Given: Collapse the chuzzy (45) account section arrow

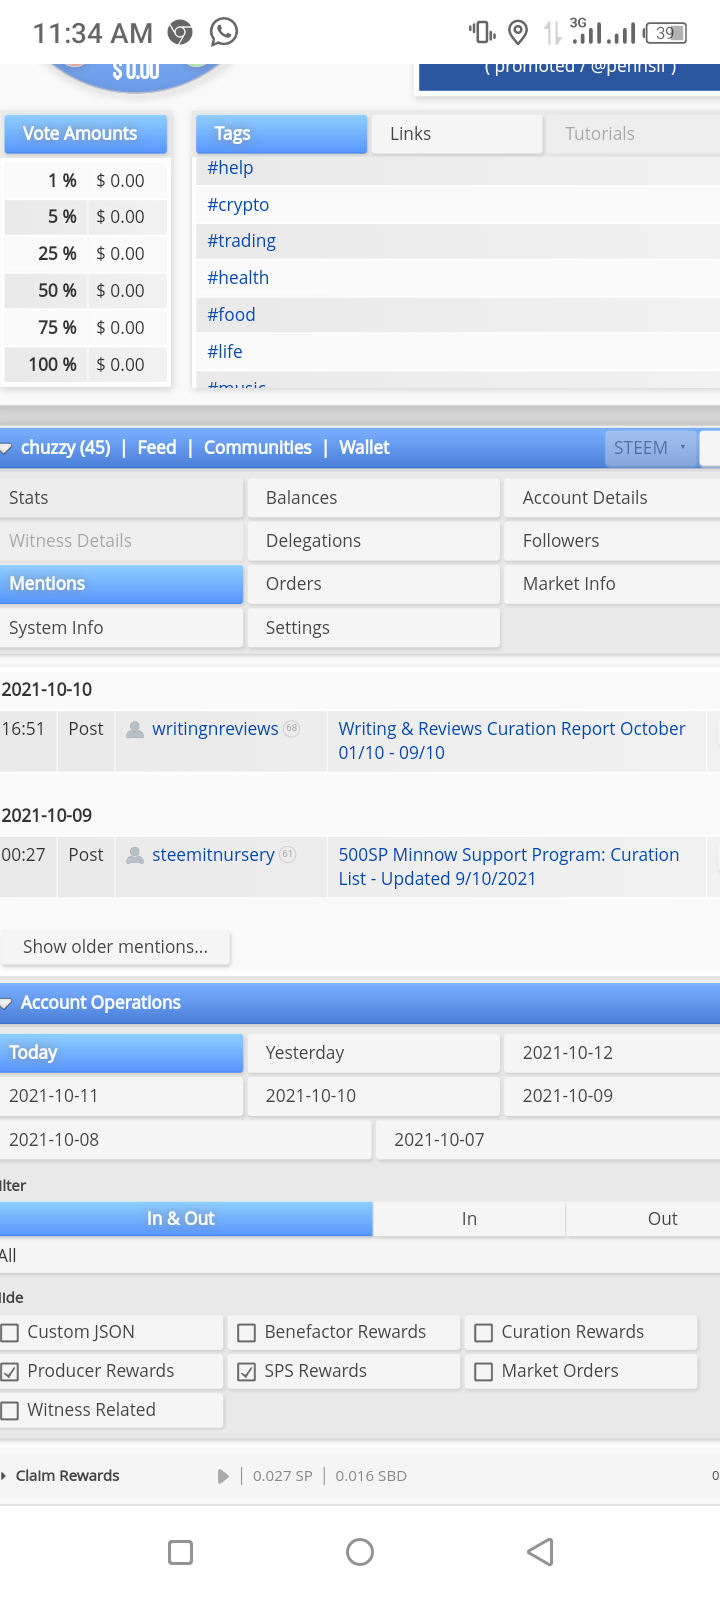Looking at the screenshot, I should (x=6, y=449).
